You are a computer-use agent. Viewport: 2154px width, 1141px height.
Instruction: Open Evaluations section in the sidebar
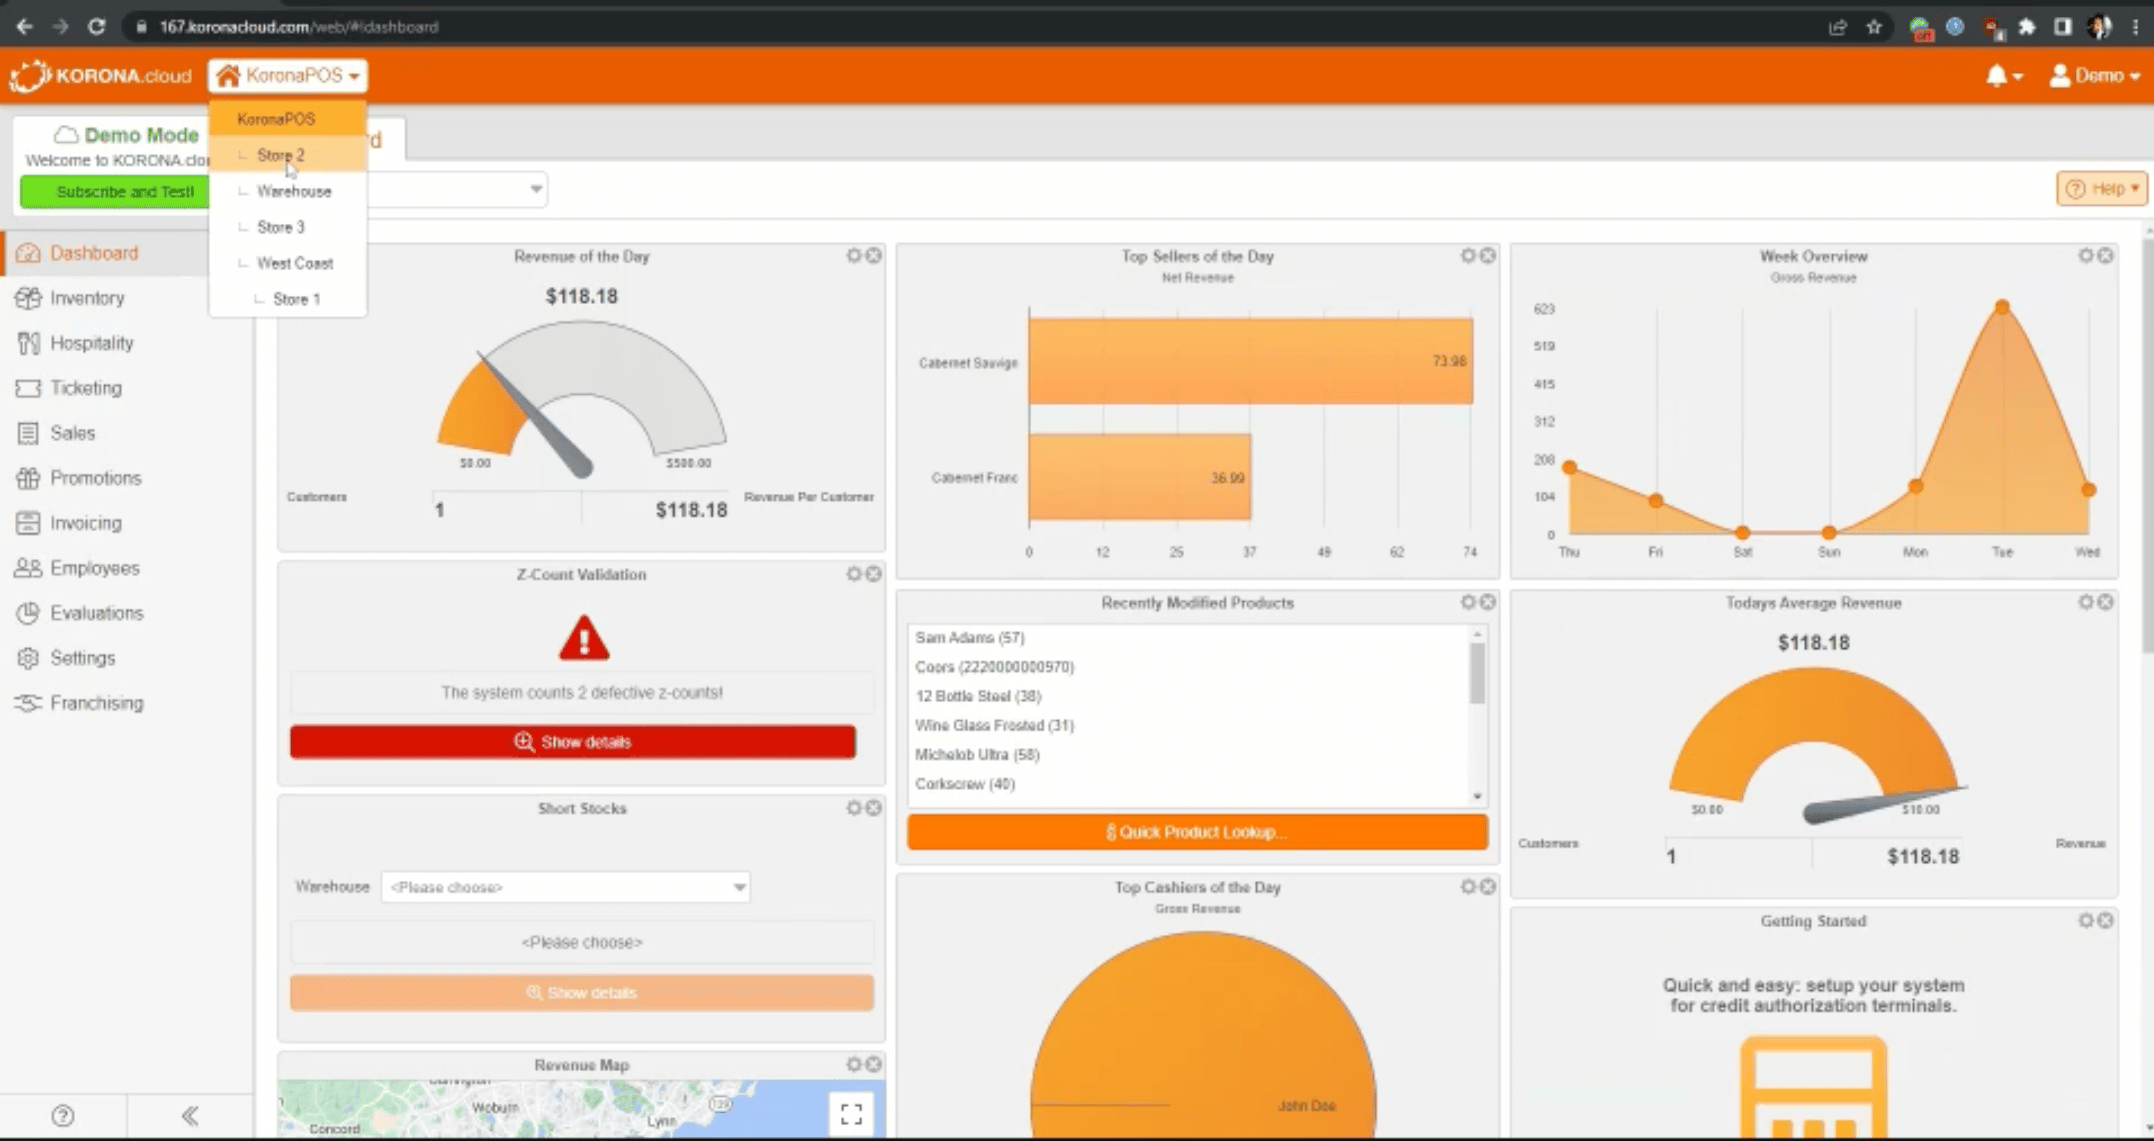(96, 613)
